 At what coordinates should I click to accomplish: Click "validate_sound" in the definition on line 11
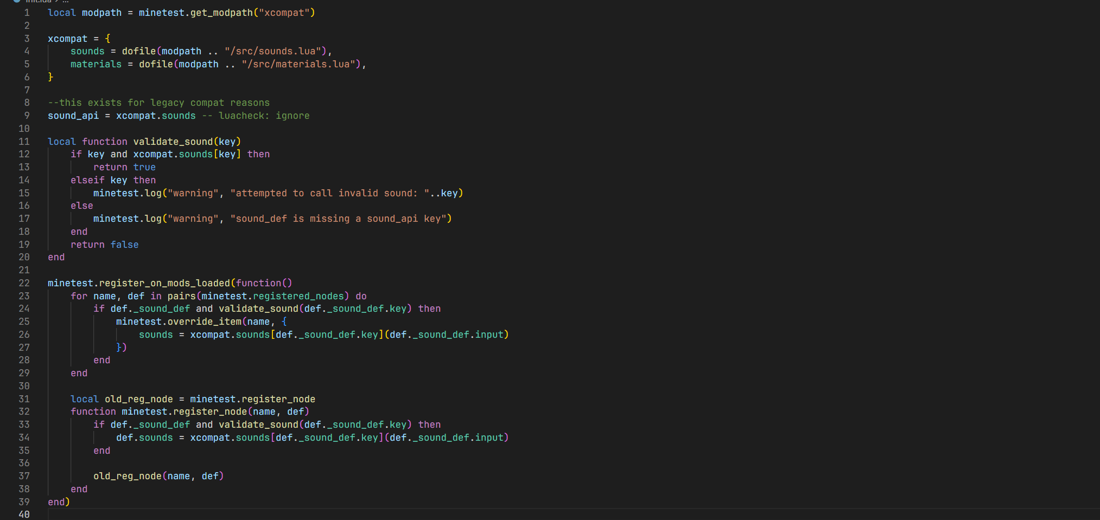[173, 142]
